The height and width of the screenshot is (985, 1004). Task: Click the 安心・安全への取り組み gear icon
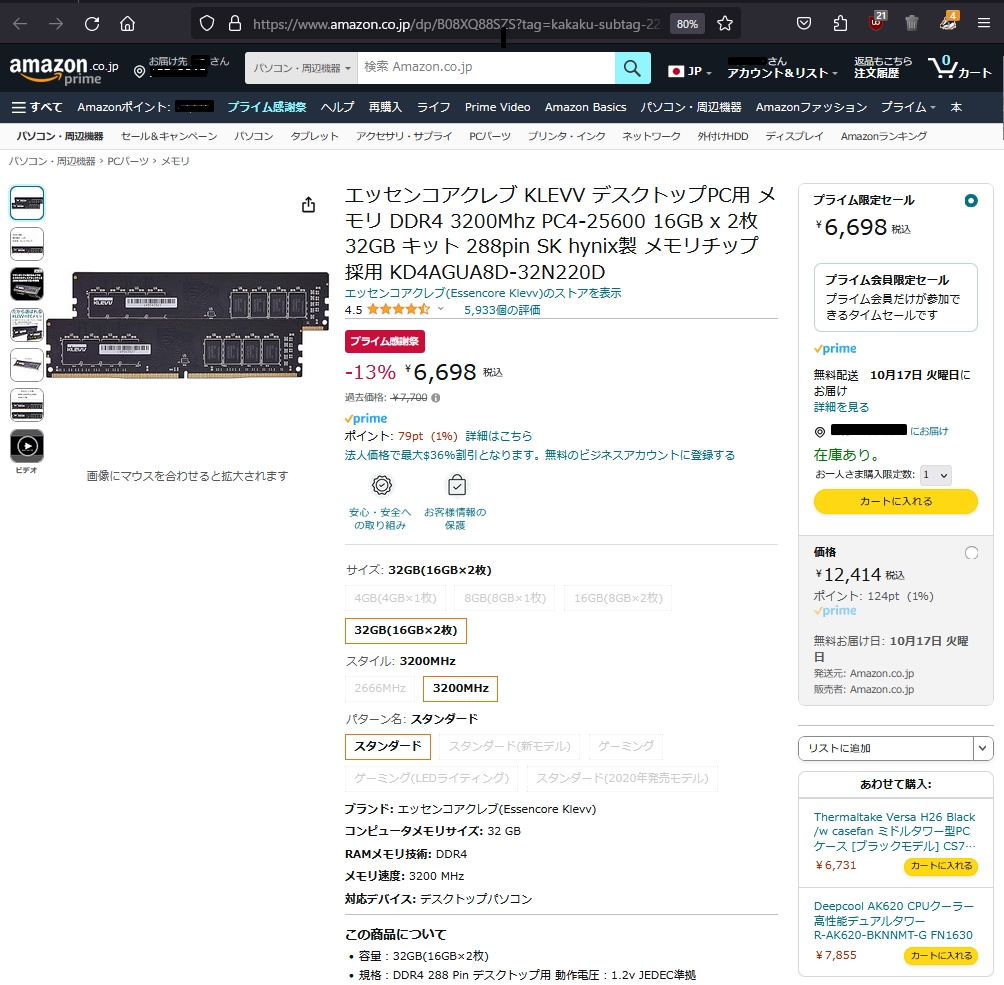[x=380, y=484]
